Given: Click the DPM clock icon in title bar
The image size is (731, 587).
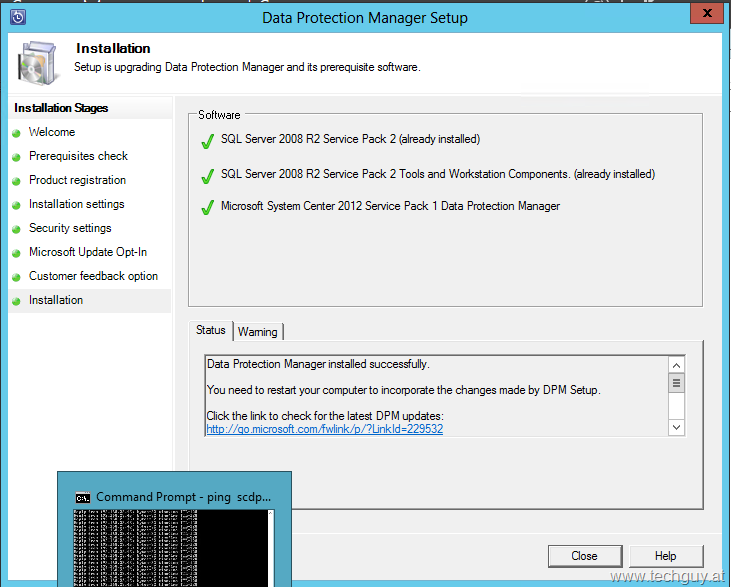Looking at the screenshot, I should tap(18, 17).
